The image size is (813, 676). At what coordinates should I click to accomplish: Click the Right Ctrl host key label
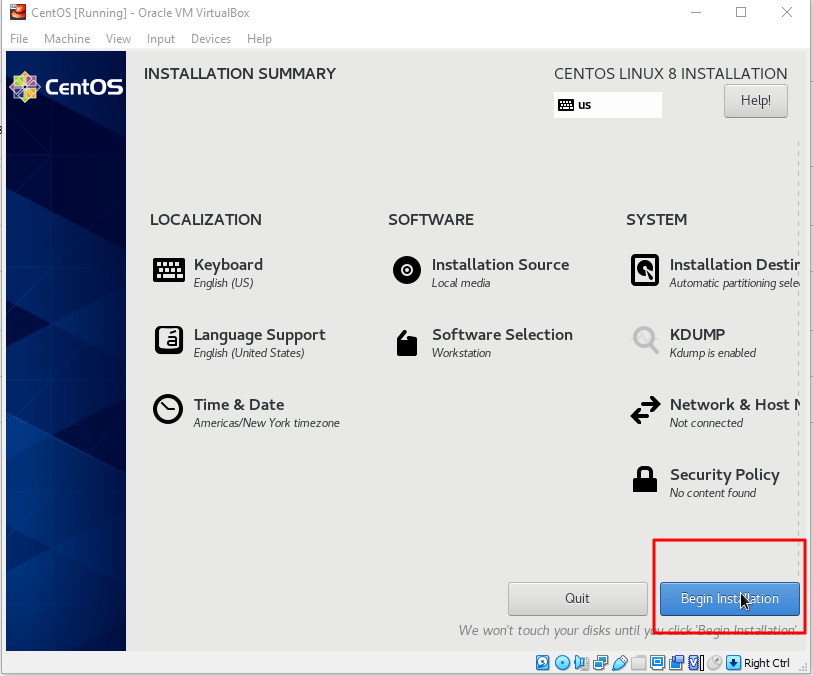[766, 663]
